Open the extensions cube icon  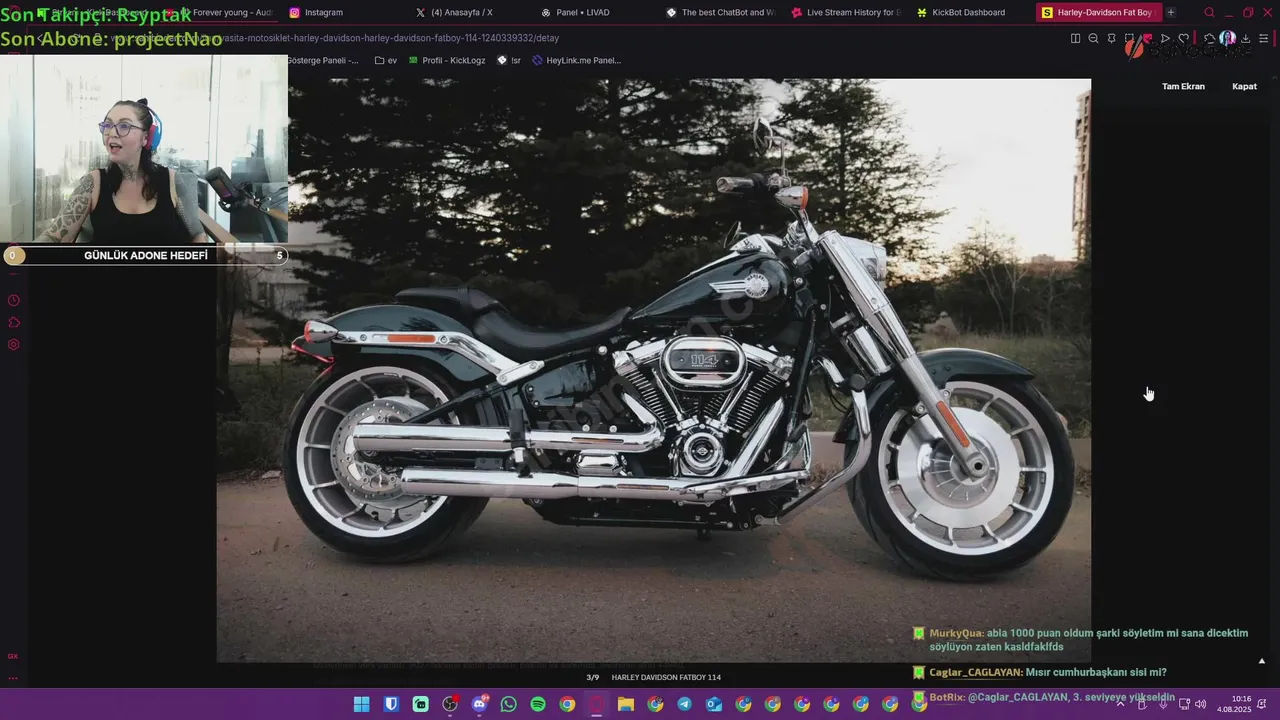(x=1209, y=38)
